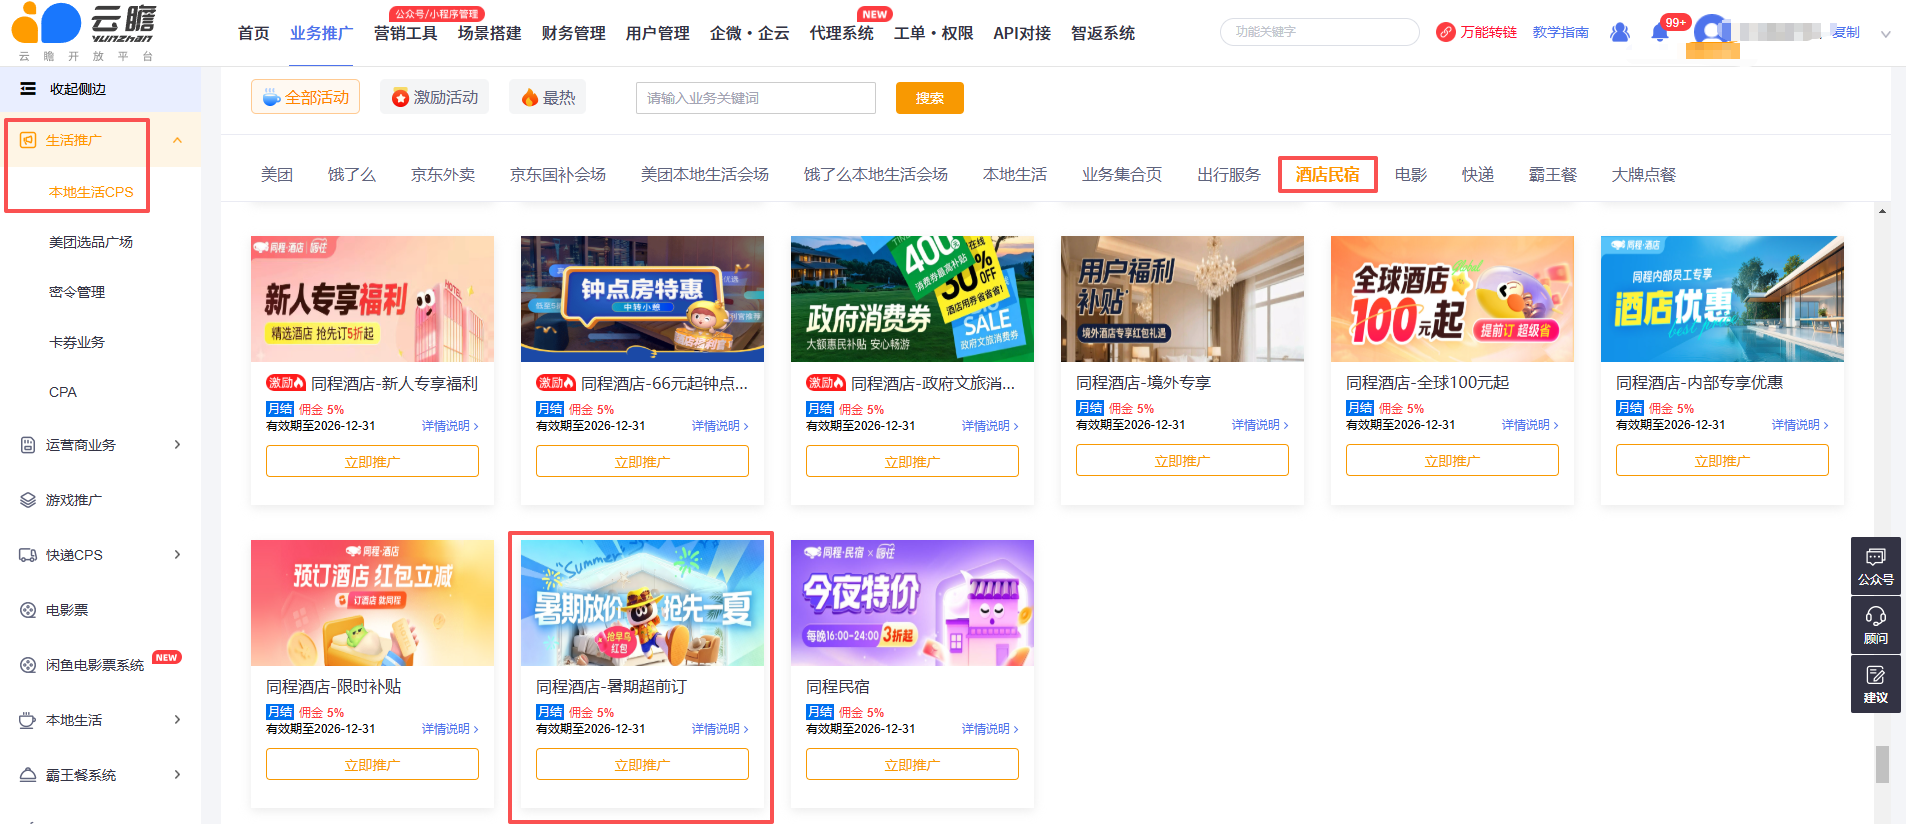Open the 政府消费券 banner thumbnail
1906x824 pixels.
912,299
